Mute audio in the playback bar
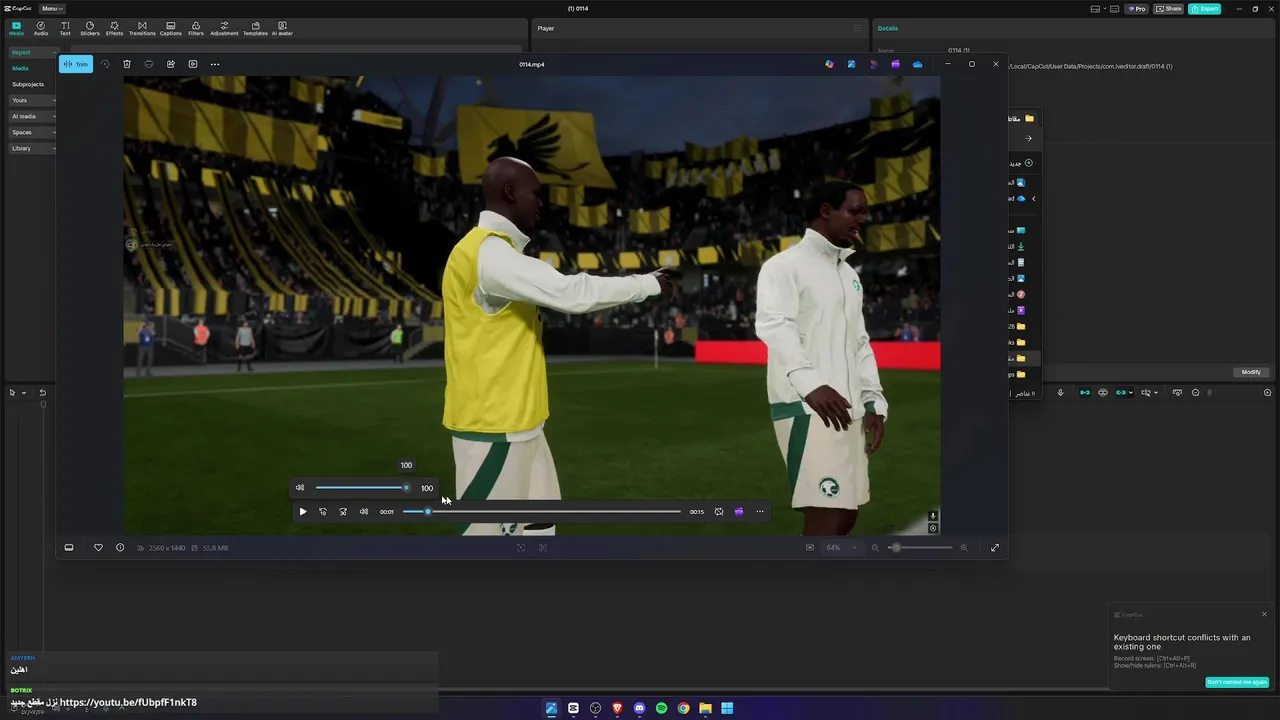The image size is (1280, 720). [364, 512]
